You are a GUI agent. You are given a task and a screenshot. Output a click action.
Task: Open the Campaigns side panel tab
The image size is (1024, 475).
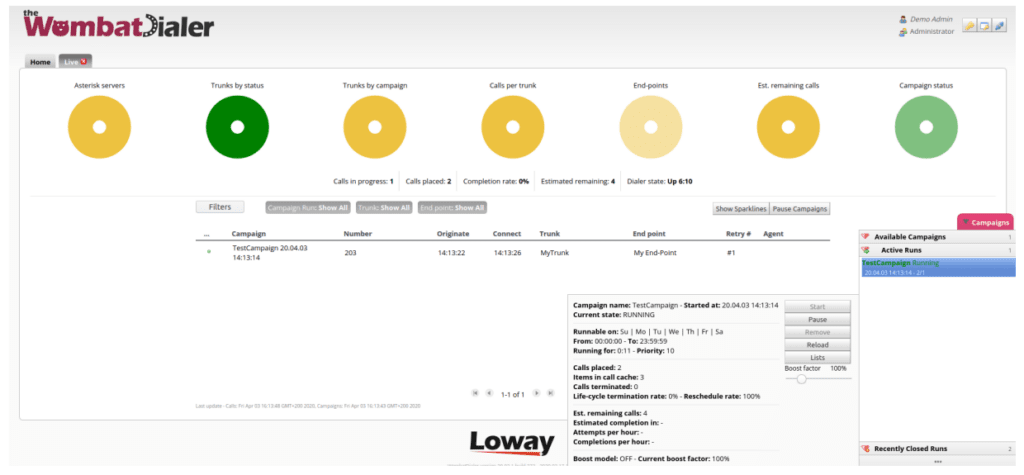988,222
